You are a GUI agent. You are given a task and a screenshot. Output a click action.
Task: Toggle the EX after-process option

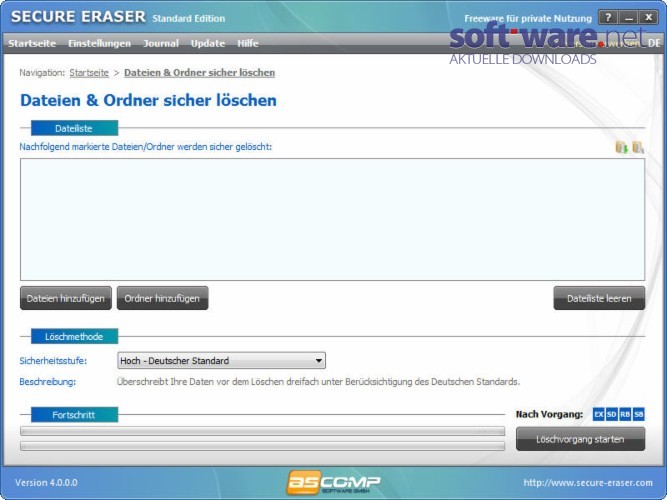point(599,414)
